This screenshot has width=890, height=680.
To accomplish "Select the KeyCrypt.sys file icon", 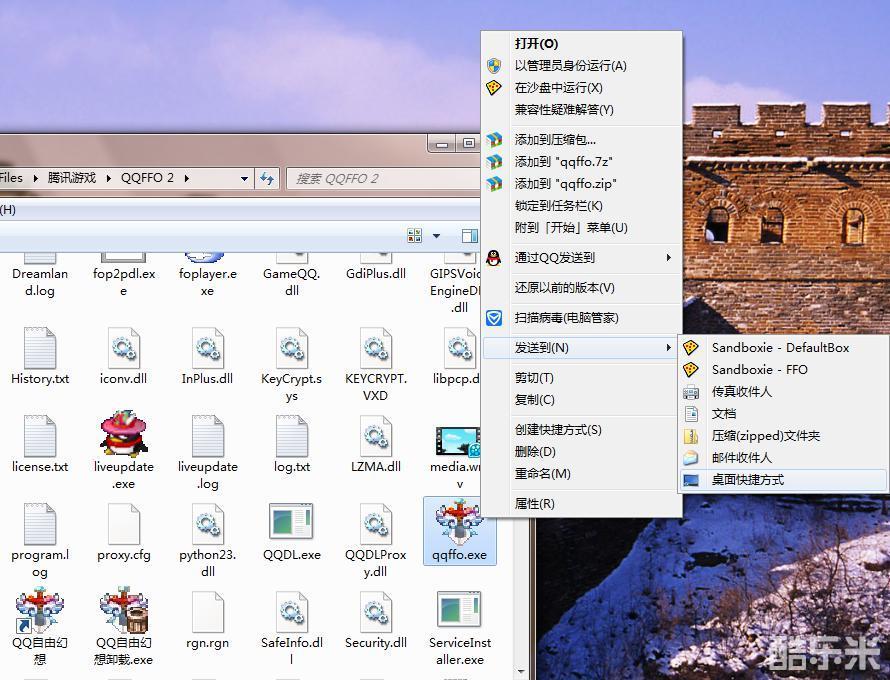I will 292,348.
